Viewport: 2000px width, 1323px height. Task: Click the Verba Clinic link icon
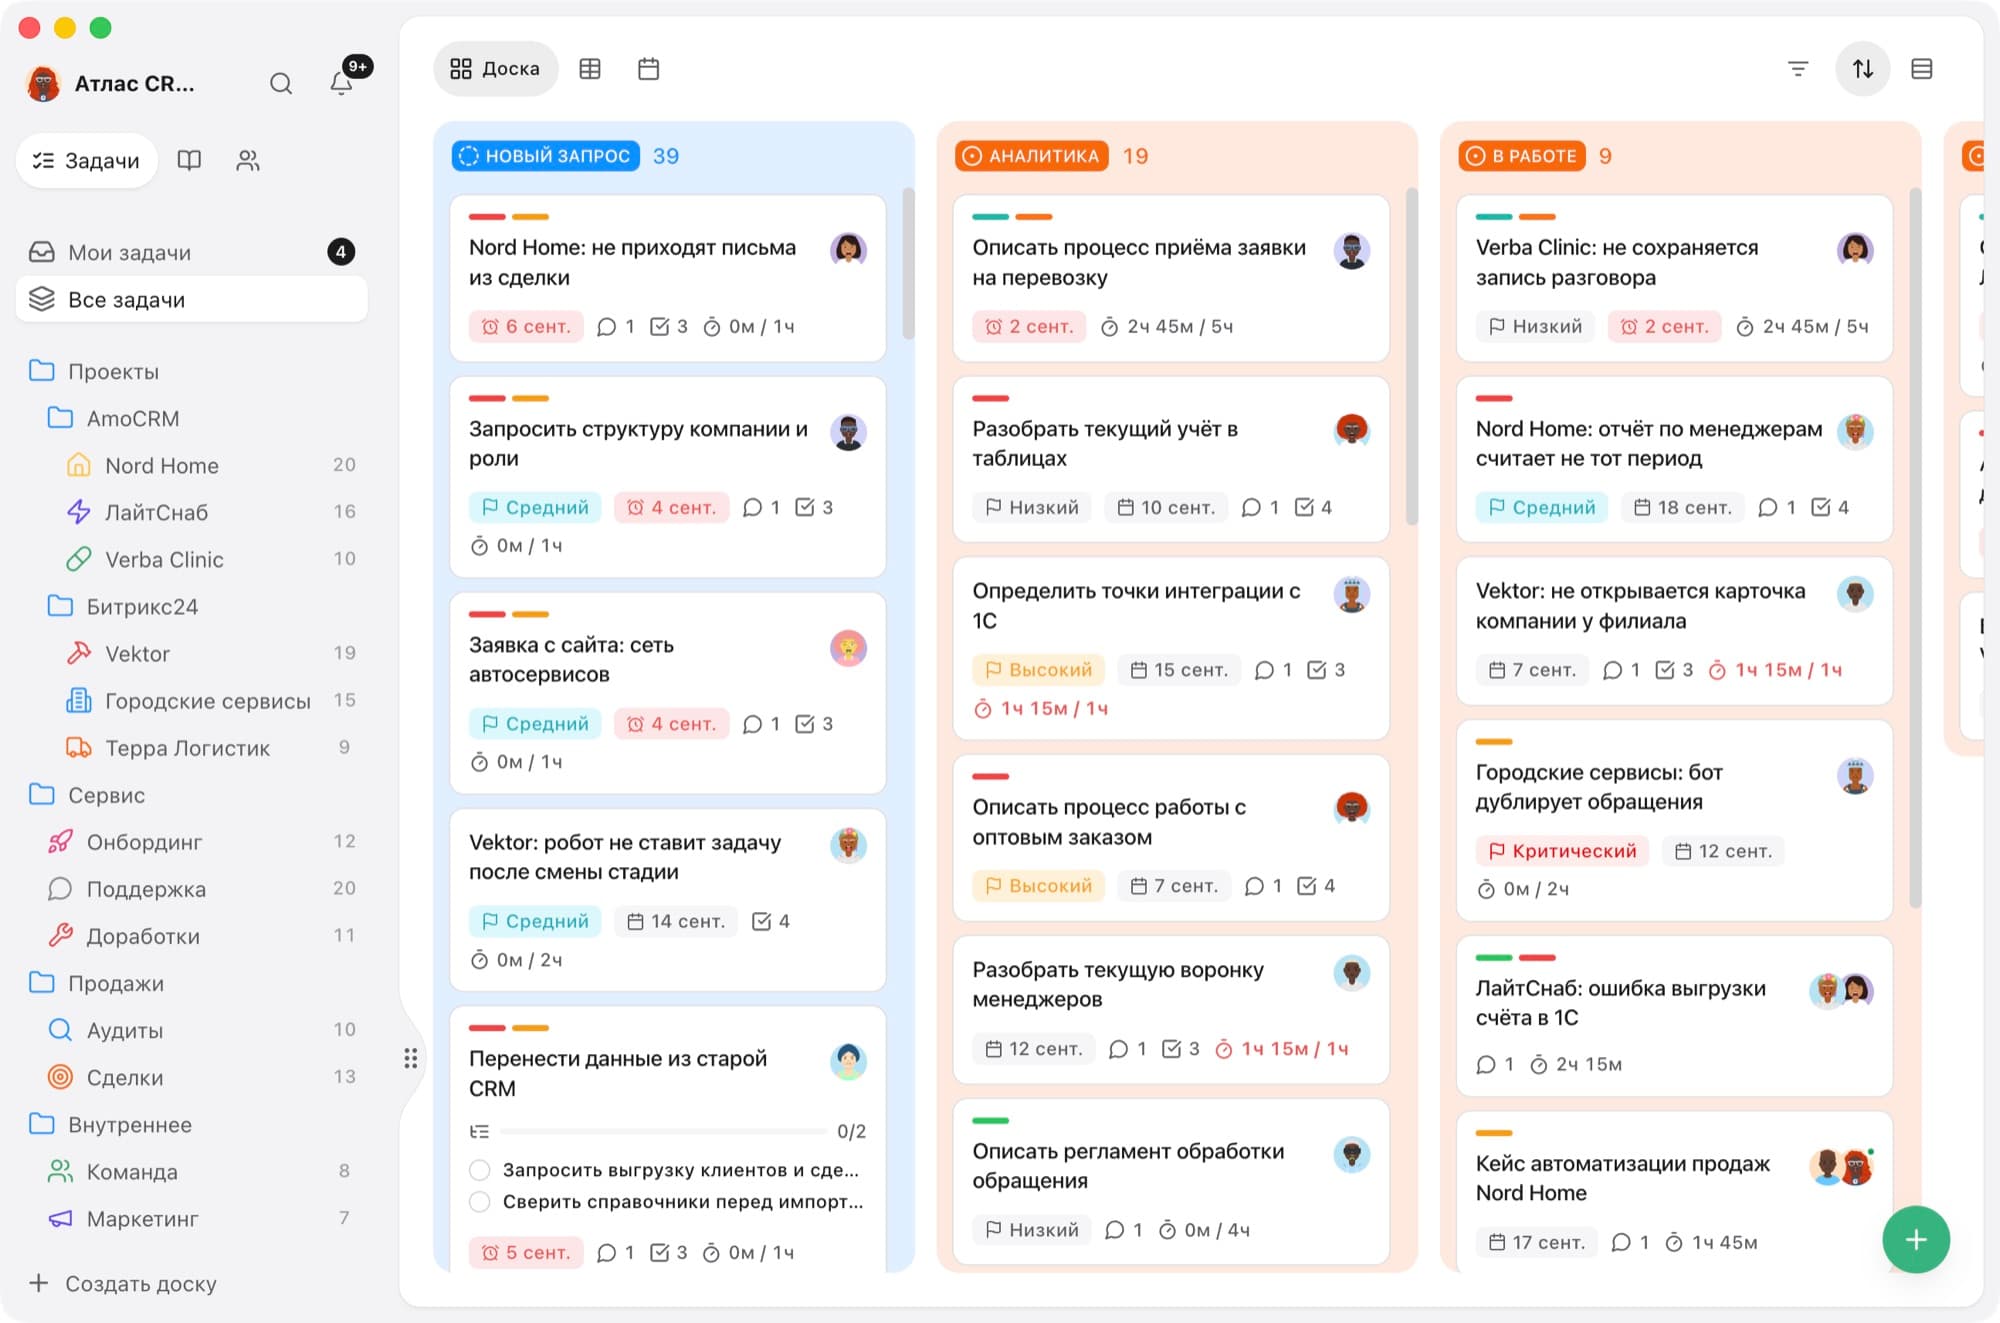tap(79, 559)
